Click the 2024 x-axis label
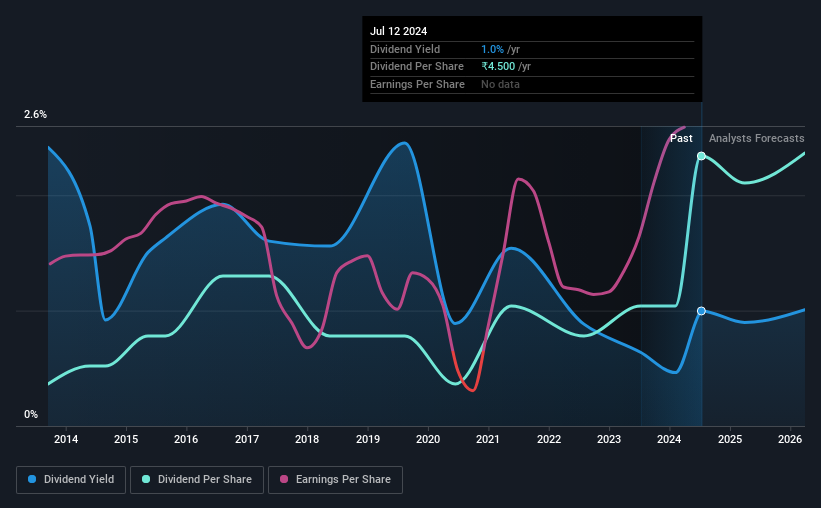Image resolution: width=821 pixels, height=508 pixels. pos(669,439)
